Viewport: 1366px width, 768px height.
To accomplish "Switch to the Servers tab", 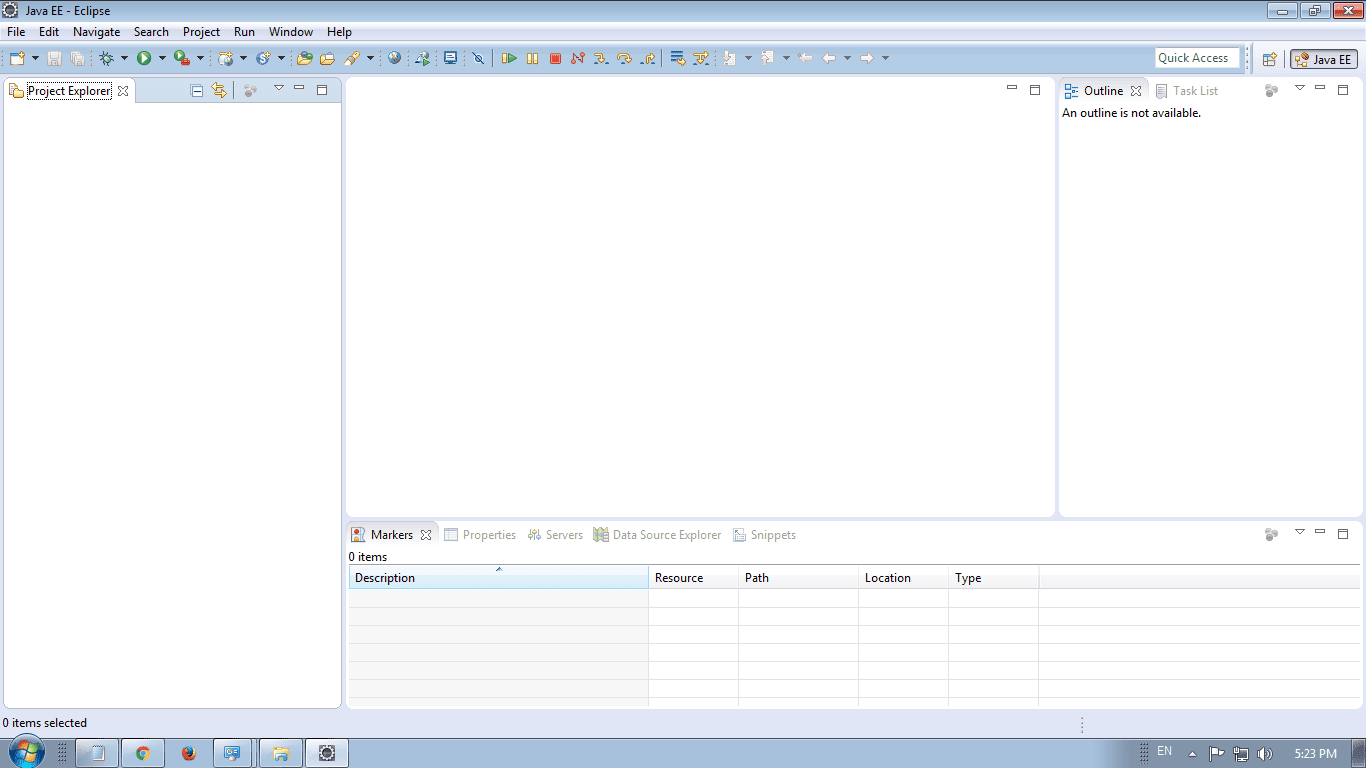I will [x=555, y=535].
